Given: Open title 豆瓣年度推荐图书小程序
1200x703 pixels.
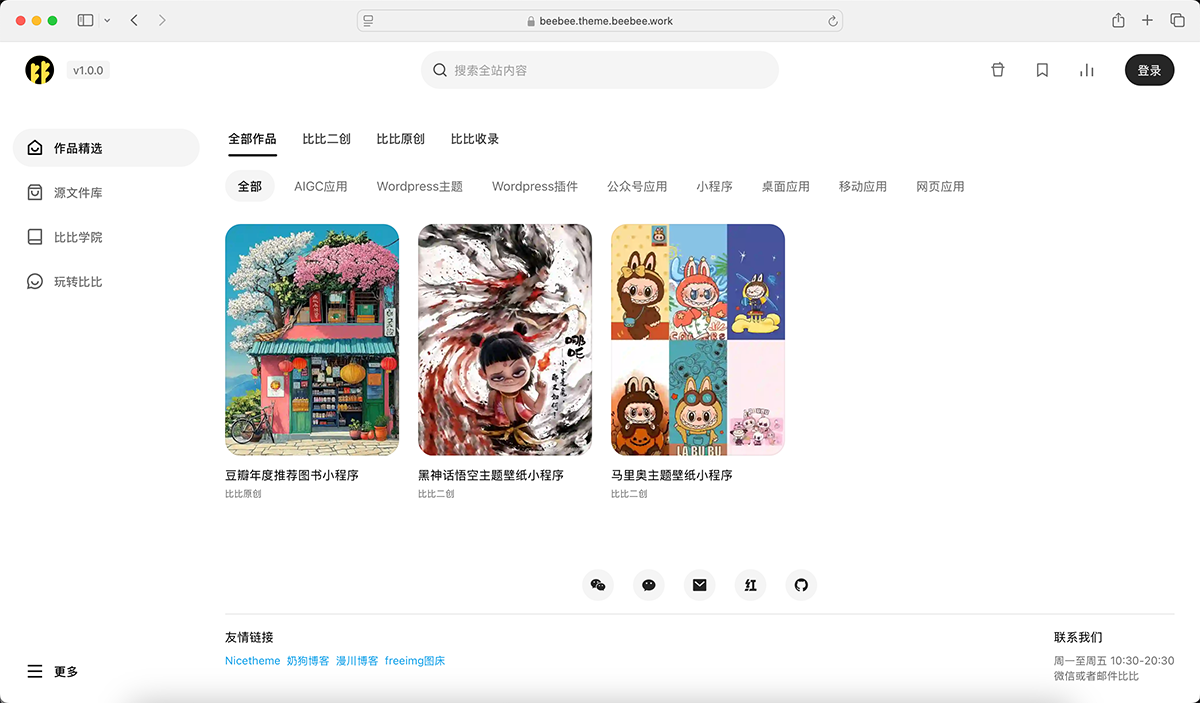Looking at the screenshot, I should click(x=292, y=475).
